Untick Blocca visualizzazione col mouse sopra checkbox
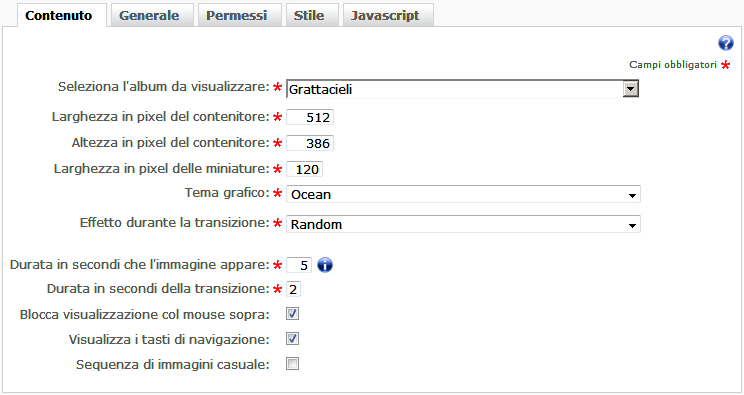Viewport: 744px width, 395px height. click(292, 314)
